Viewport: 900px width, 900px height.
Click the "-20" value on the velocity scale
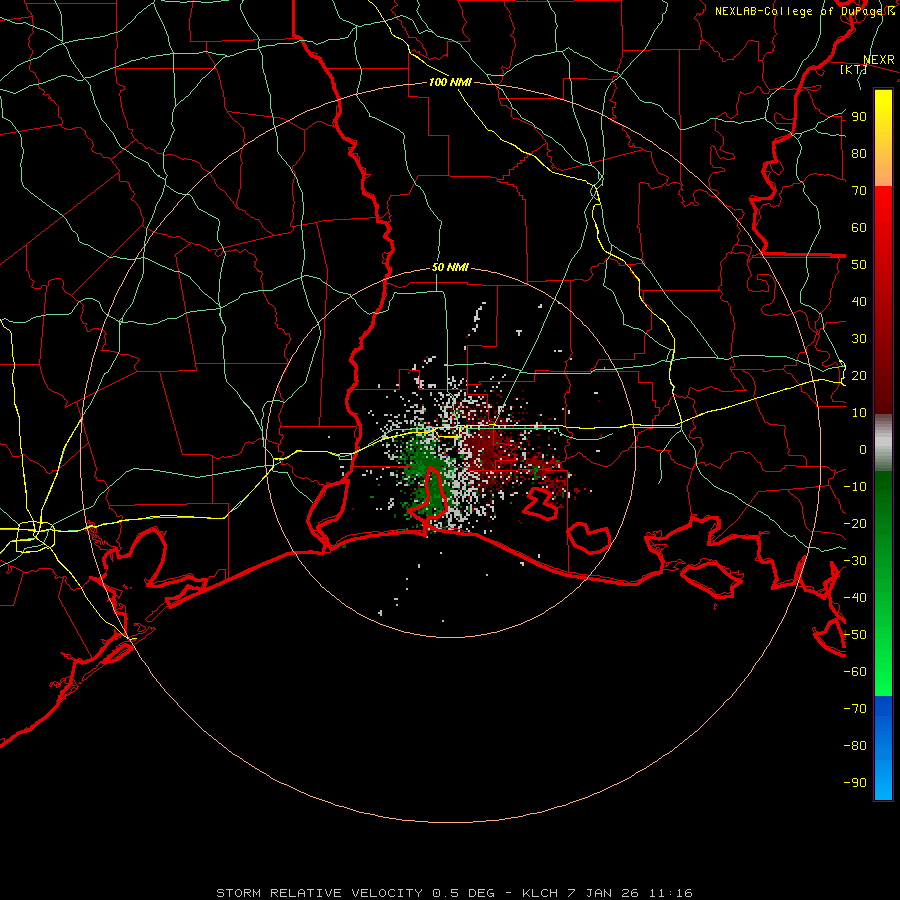[x=855, y=523]
